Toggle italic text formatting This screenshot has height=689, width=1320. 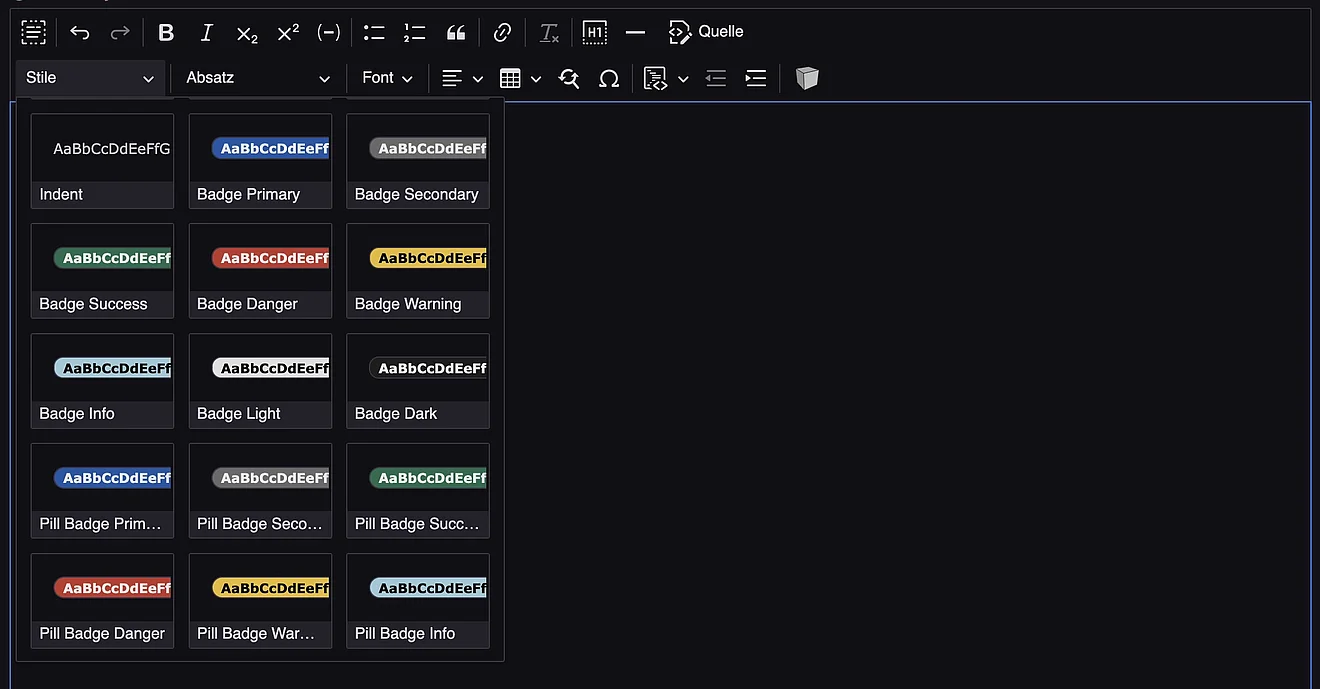[207, 33]
